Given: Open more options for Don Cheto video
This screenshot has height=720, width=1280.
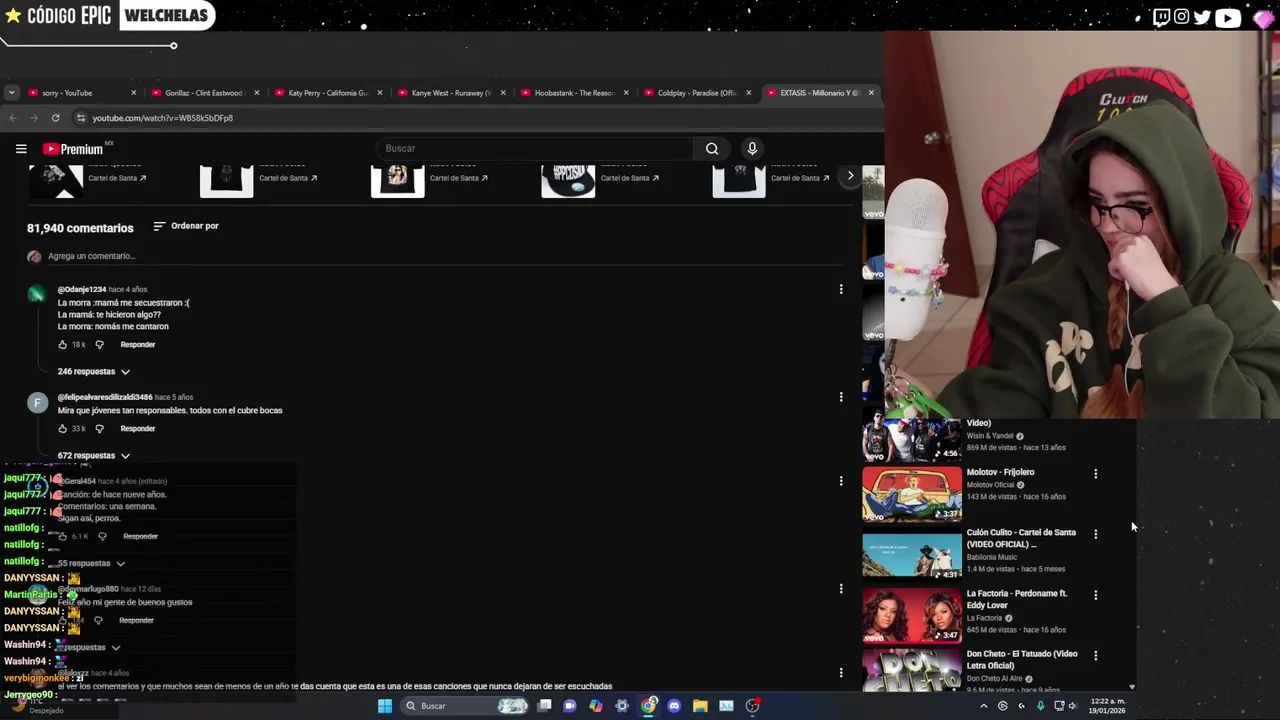Looking at the screenshot, I should point(1096,656).
